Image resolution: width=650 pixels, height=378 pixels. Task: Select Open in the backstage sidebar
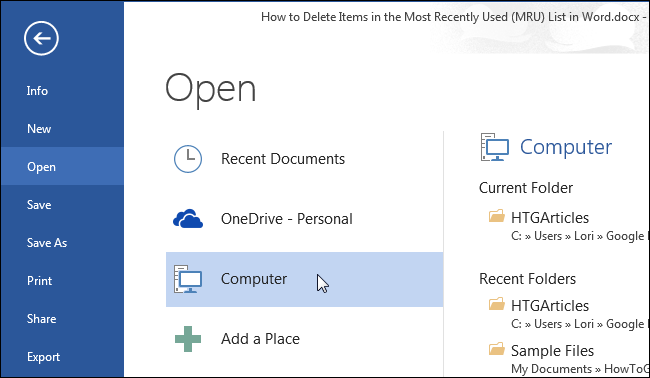[62, 167]
